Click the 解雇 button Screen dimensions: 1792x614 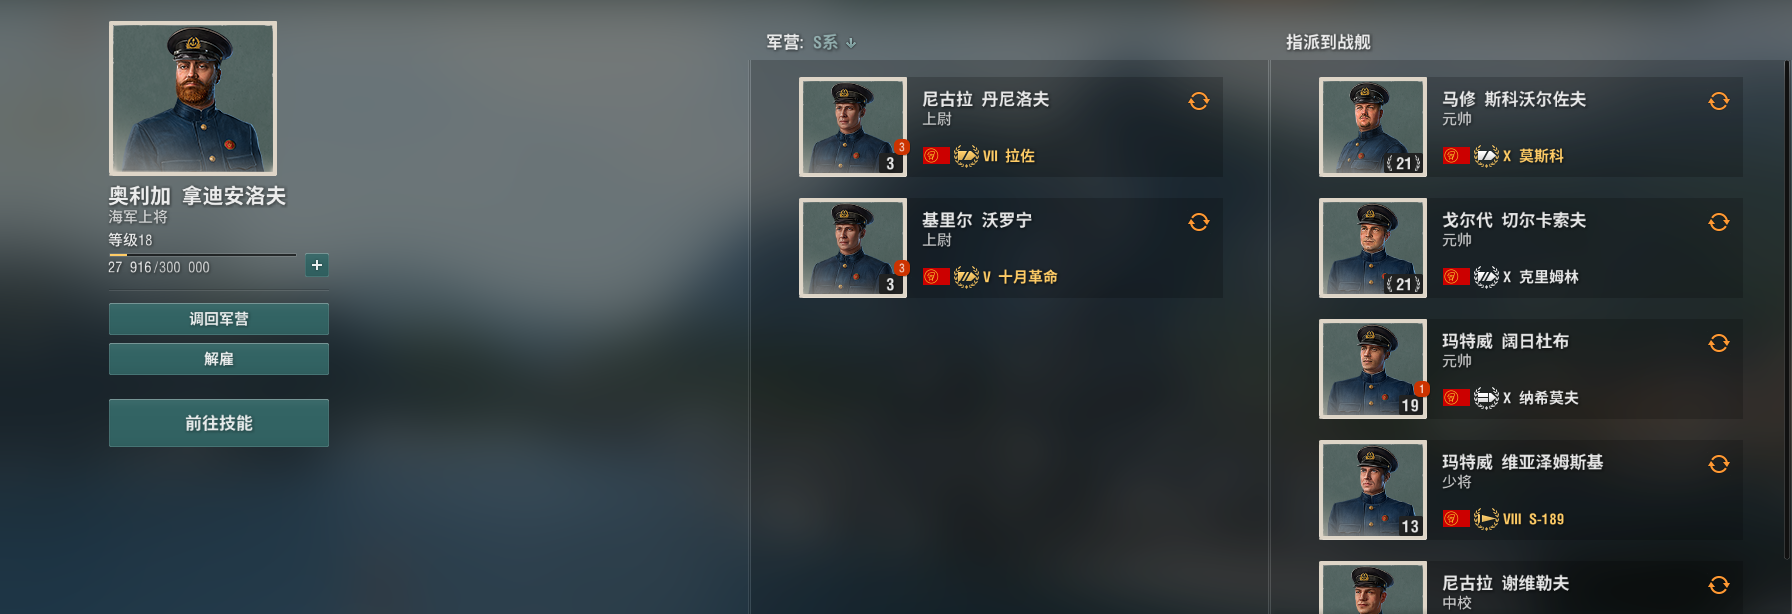point(219,359)
